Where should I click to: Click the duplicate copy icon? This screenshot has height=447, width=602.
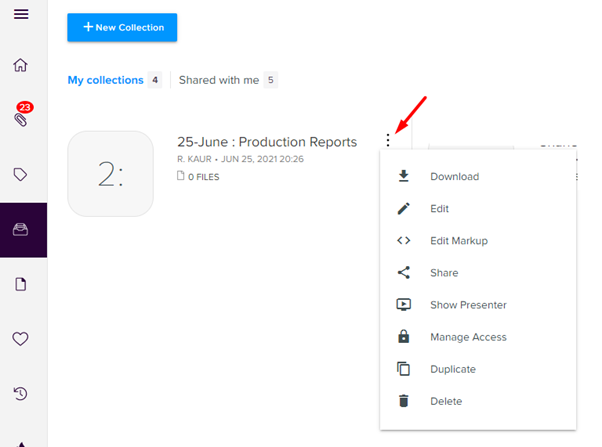[404, 369]
